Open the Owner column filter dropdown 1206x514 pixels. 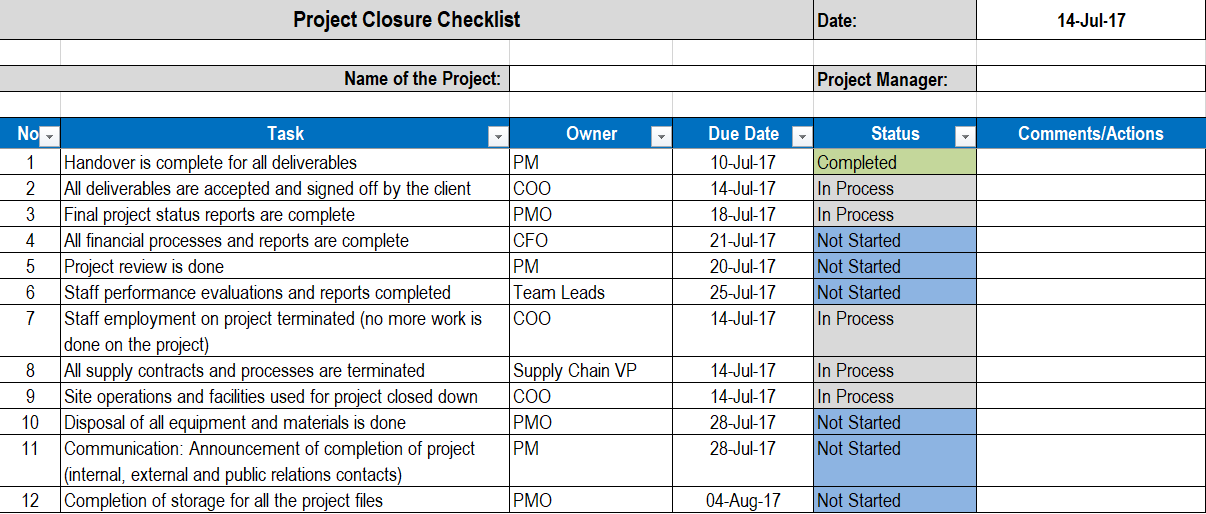coord(661,136)
